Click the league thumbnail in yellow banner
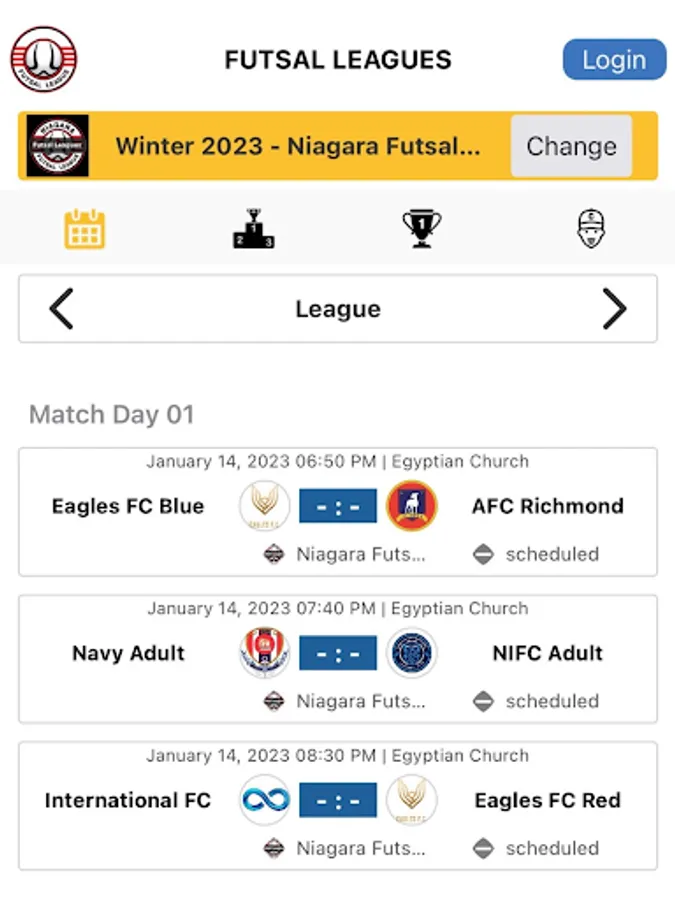This screenshot has width=675, height=900. [57, 146]
